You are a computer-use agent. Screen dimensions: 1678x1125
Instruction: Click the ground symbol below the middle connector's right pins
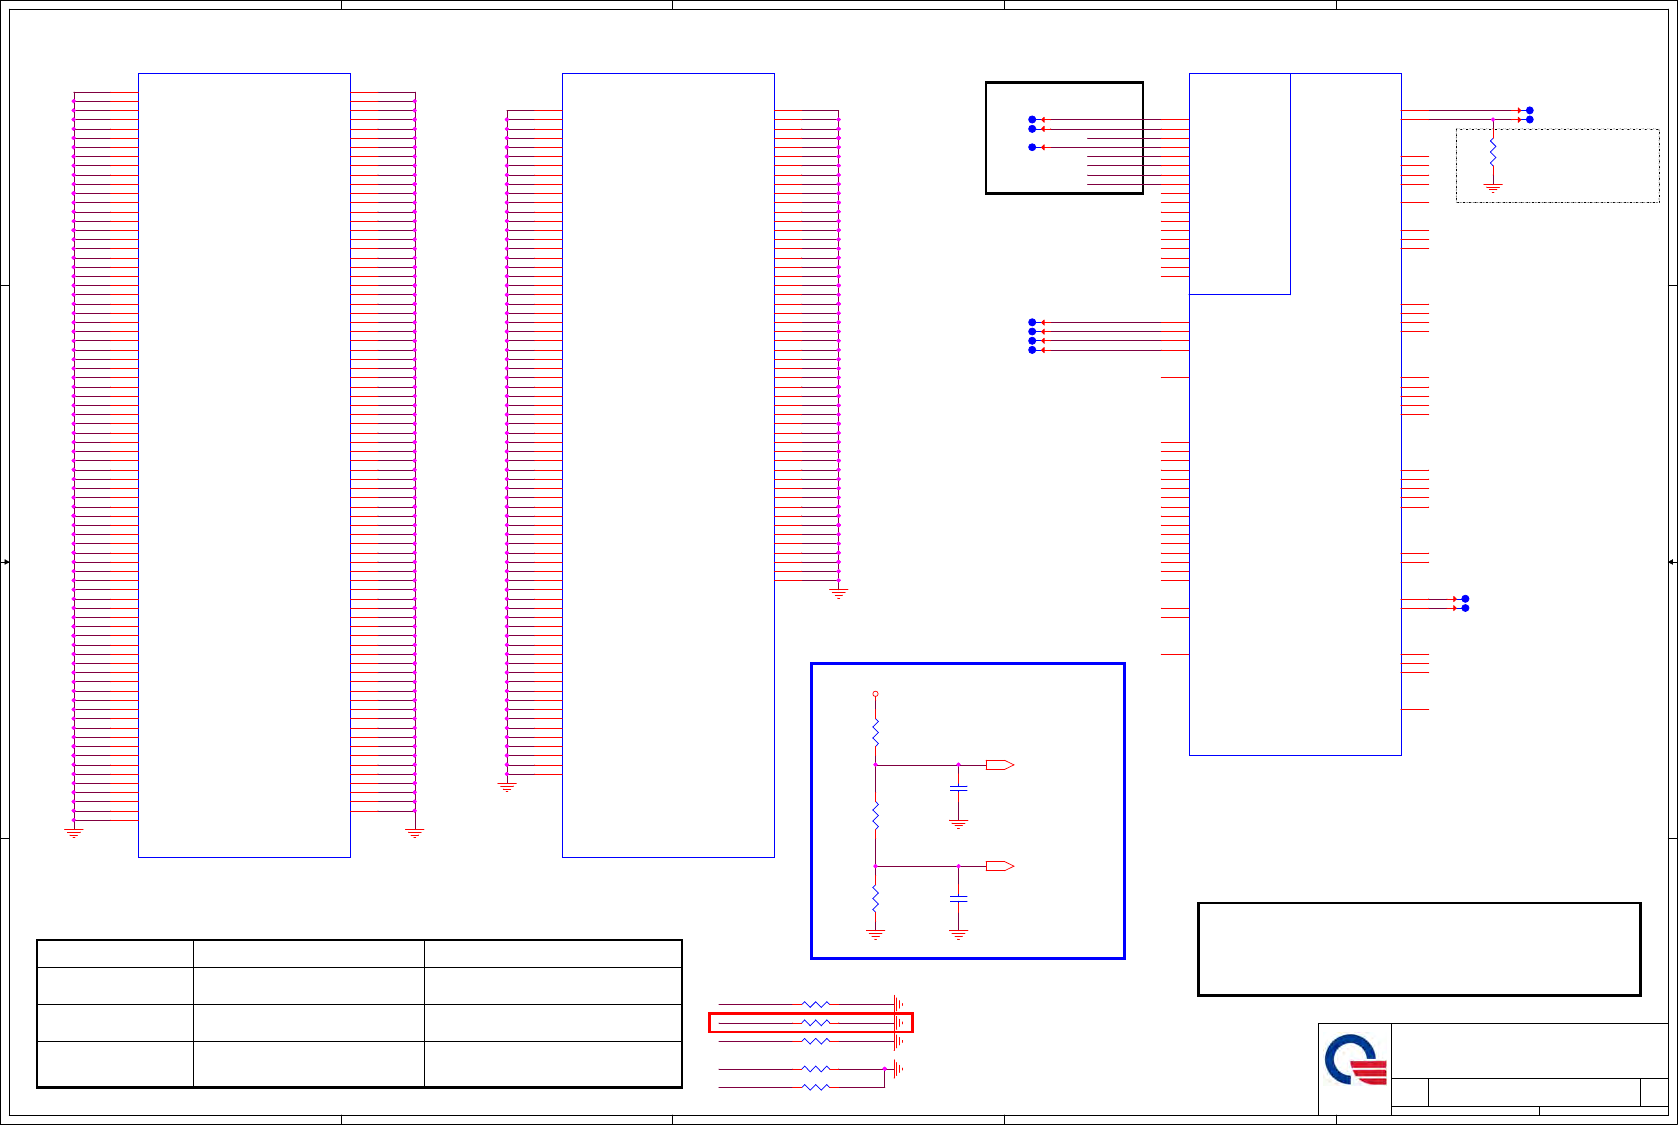839,594
